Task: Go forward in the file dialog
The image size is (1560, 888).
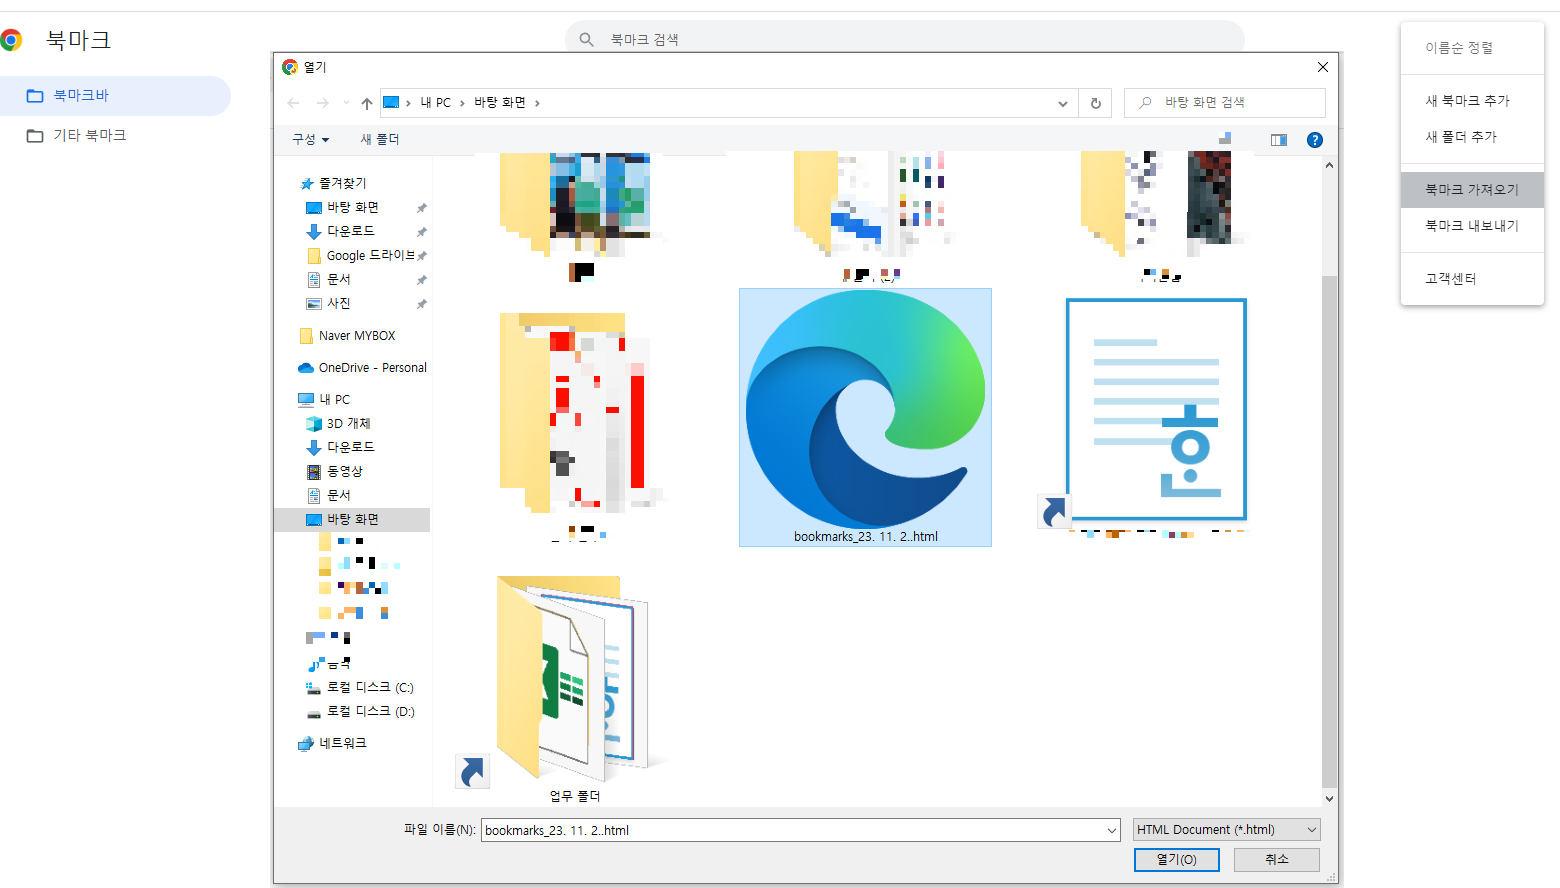Action: [322, 103]
